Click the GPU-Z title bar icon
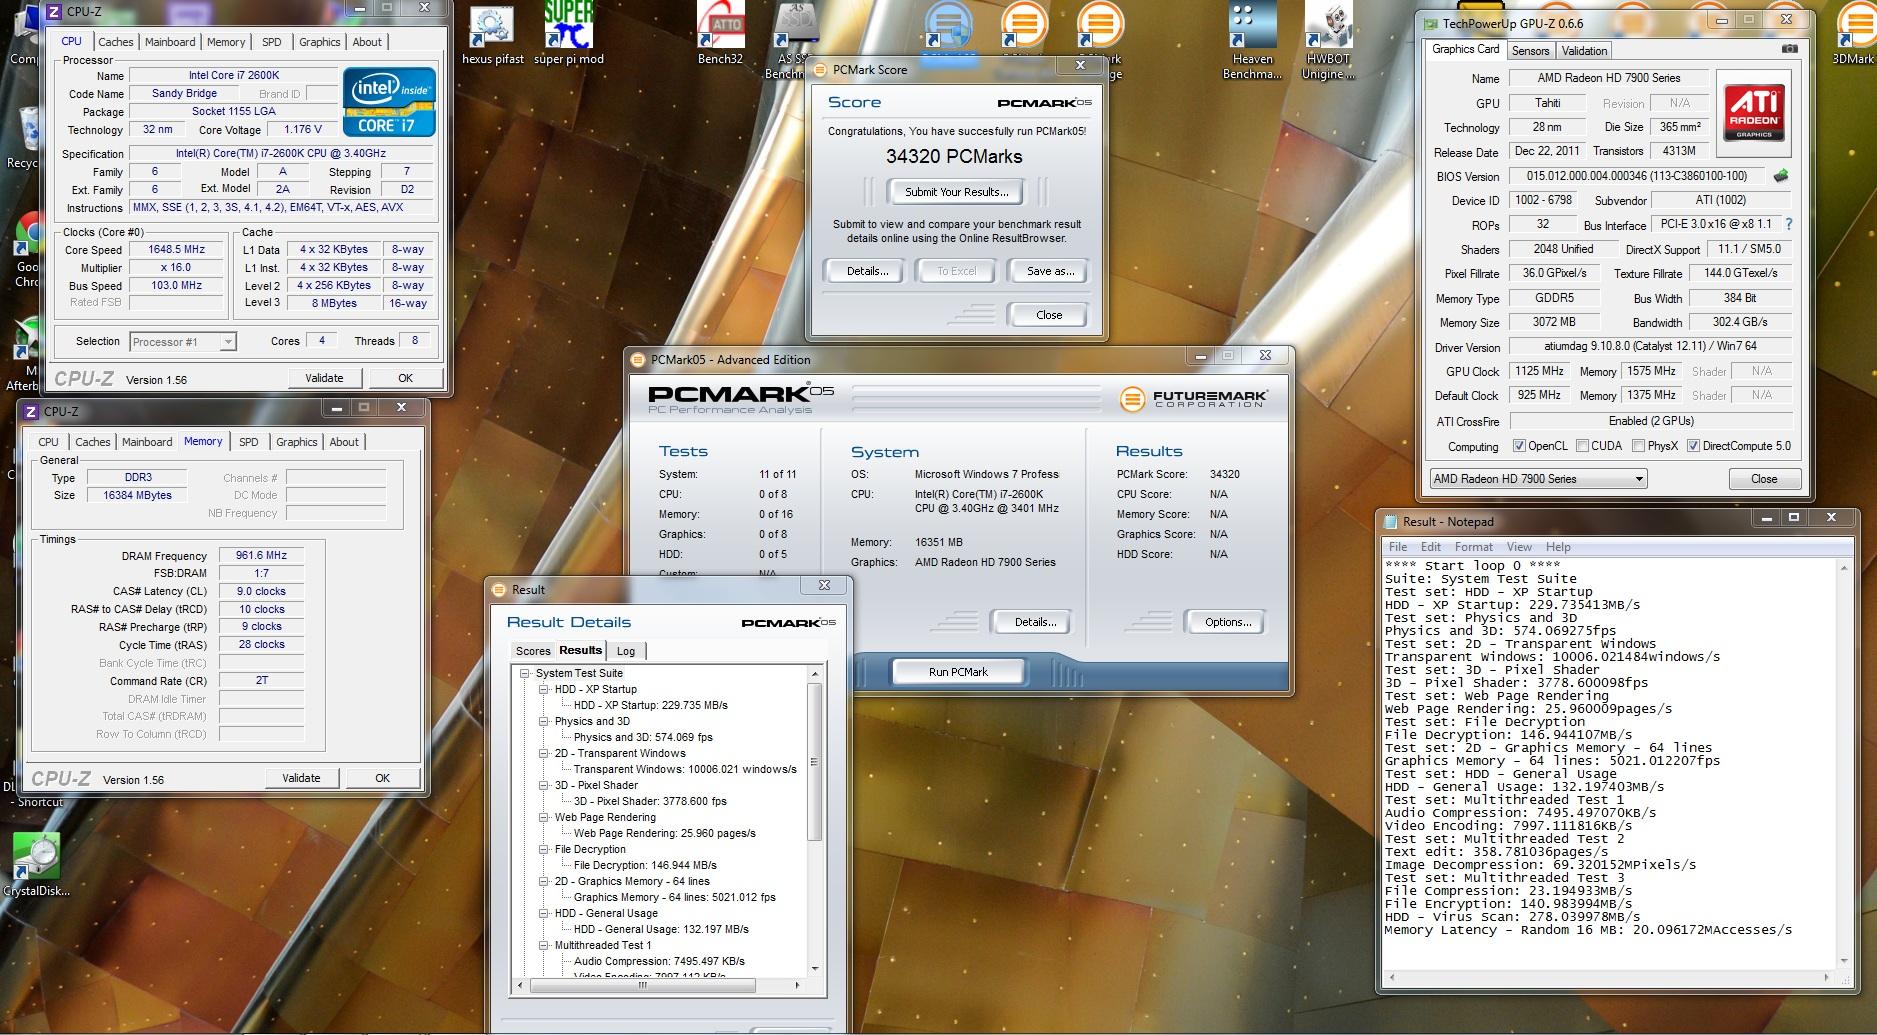Screen dimensions: 1877x1035 [1431, 23]
